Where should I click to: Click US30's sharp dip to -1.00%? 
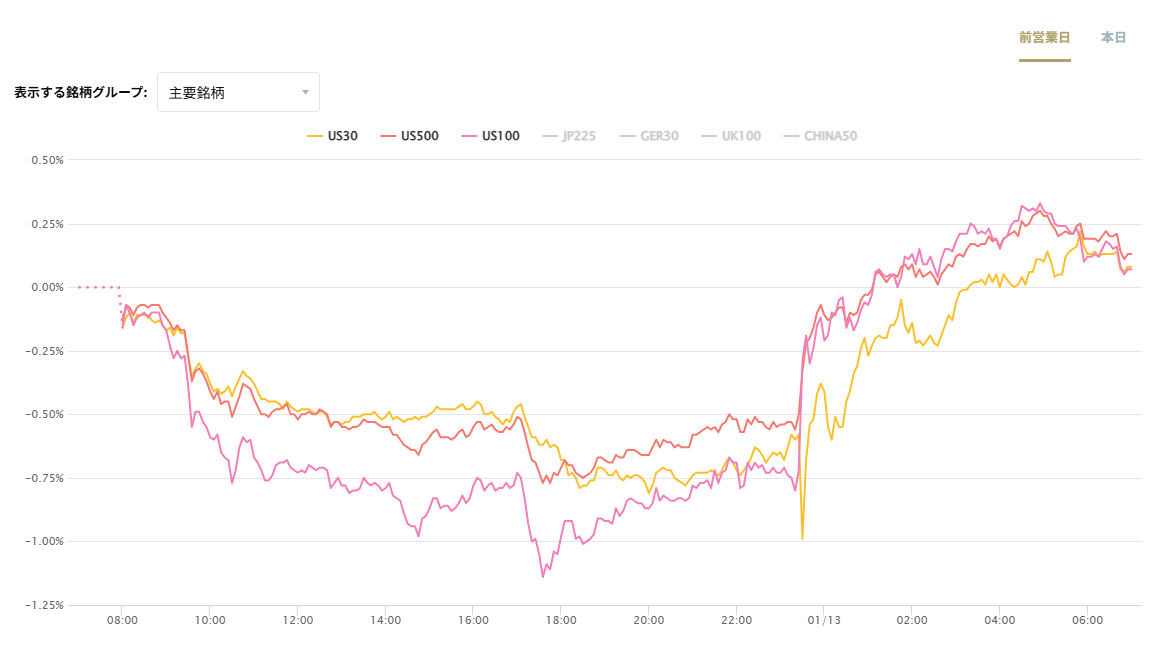pos(802,538)
